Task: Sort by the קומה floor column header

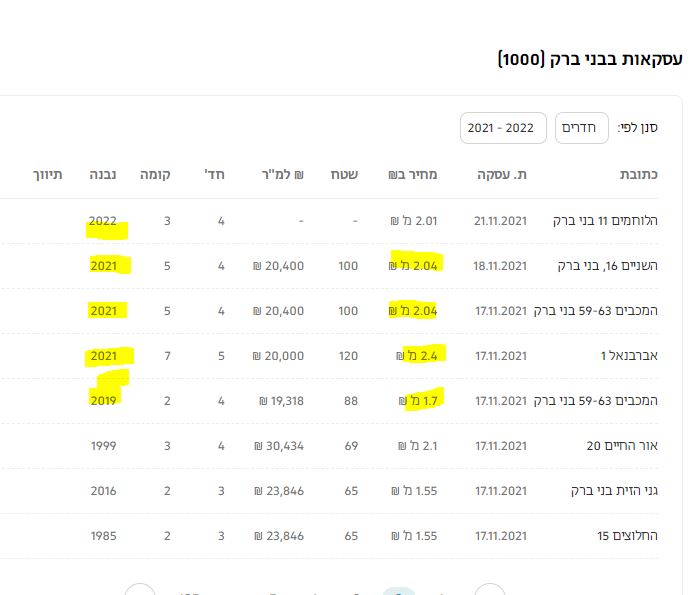Action: tap(155, 175)
